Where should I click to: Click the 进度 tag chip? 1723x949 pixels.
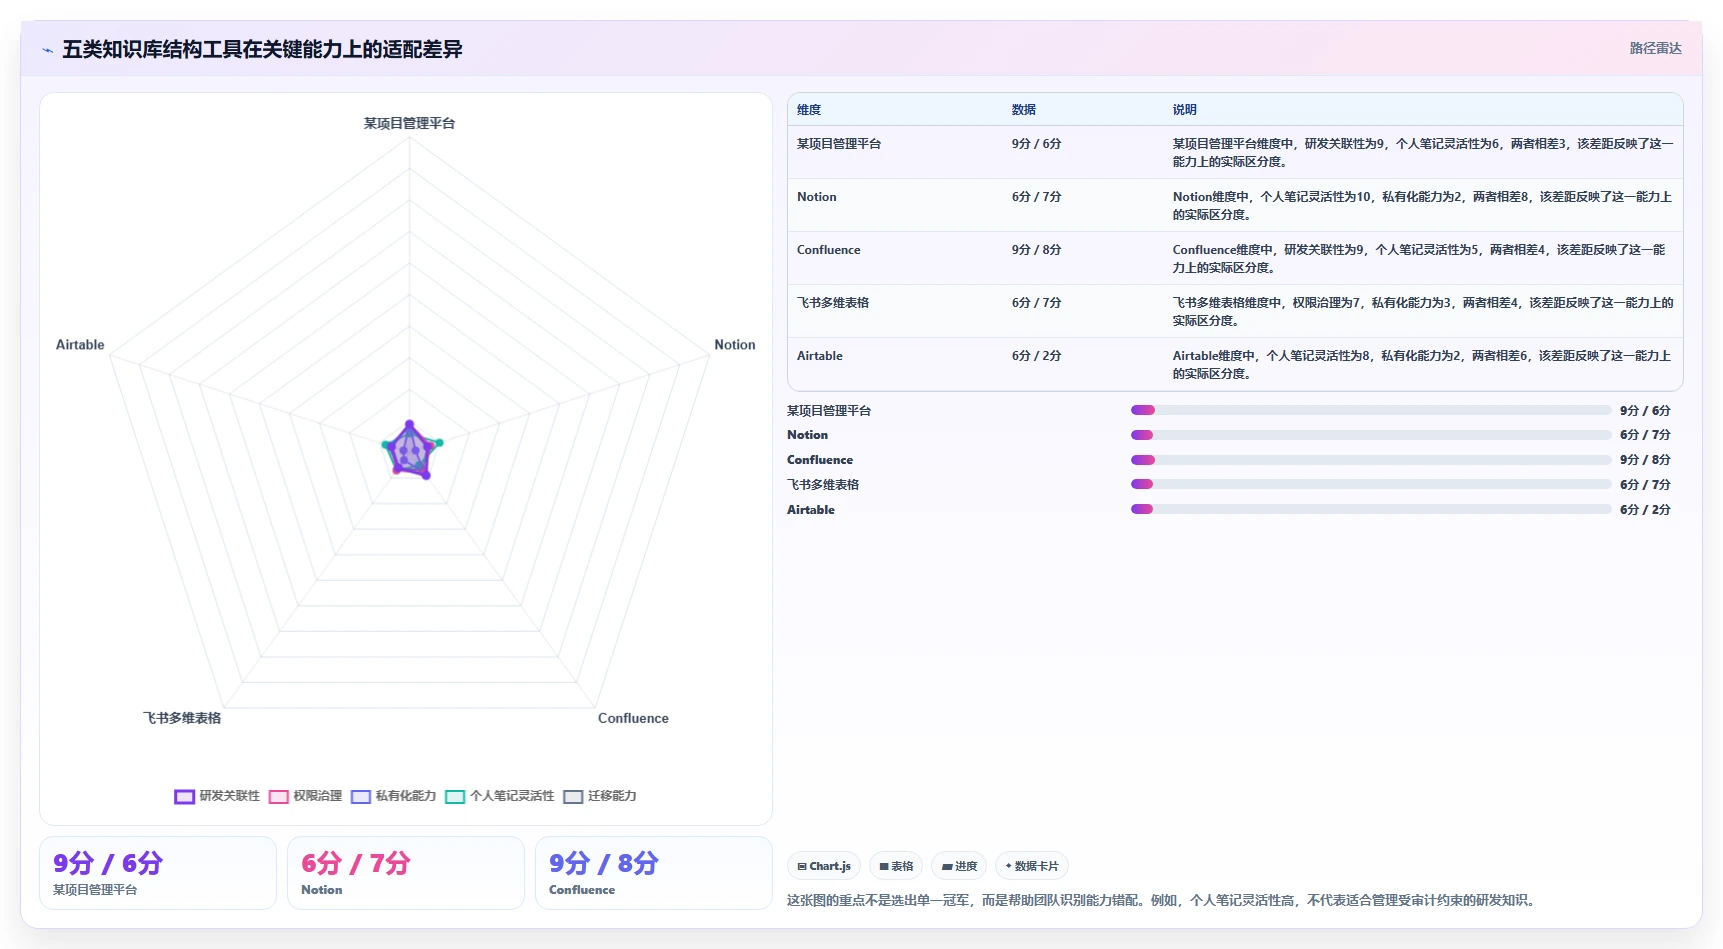[959, 866]
